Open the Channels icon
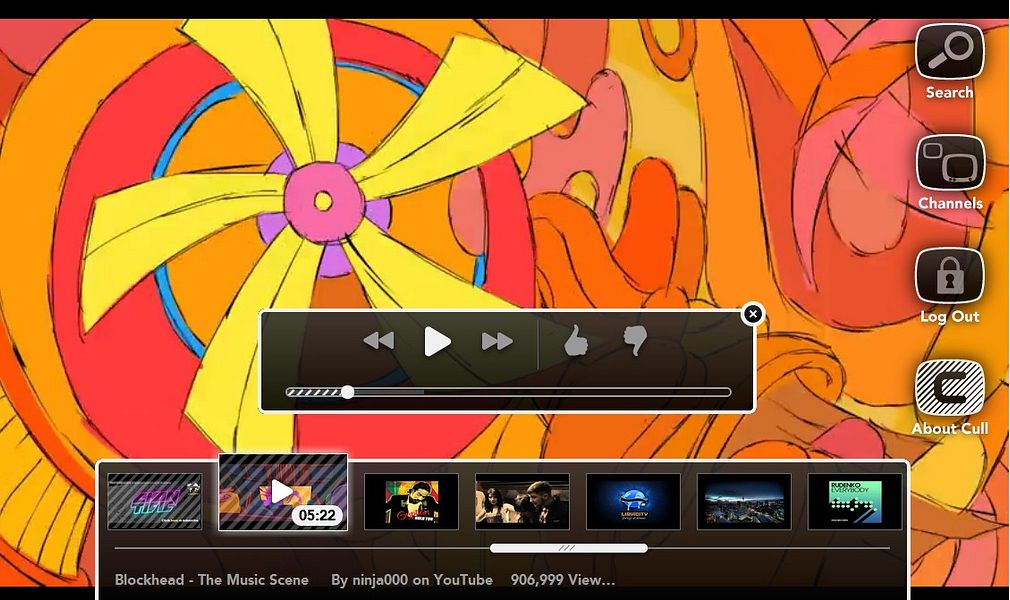Viewport: 1010px width, 600px height. (950, 162)
